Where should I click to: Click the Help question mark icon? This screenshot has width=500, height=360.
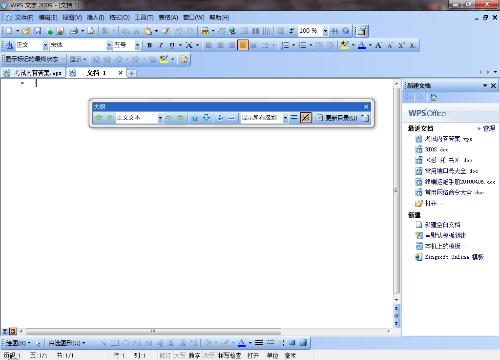pyautogui.click(x=346, y=31)
